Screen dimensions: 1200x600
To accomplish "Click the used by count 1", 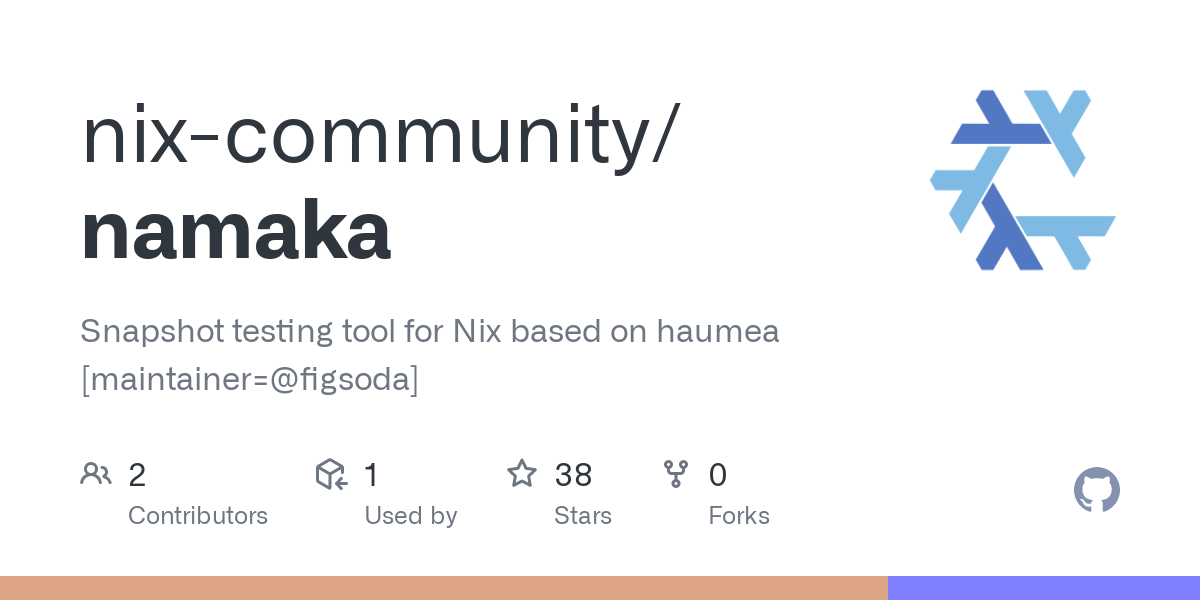I will click(371, 475).
